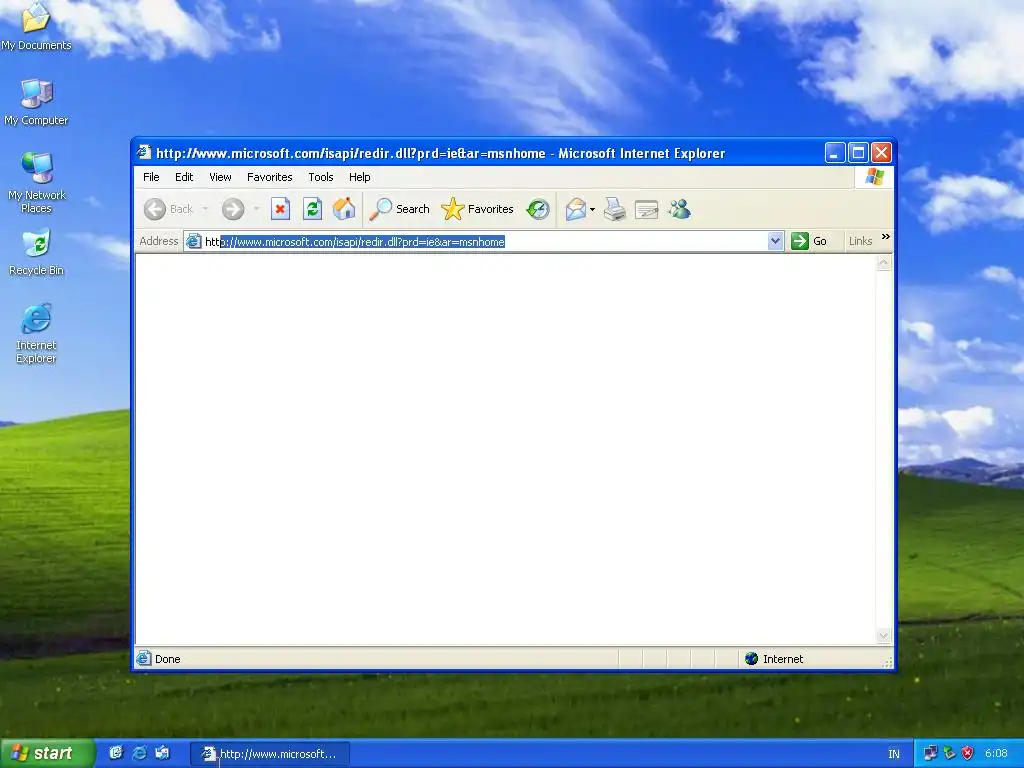Expand the Links toolbar chevron
Viewport: 1024px width, 768px height.
point(886,236)
